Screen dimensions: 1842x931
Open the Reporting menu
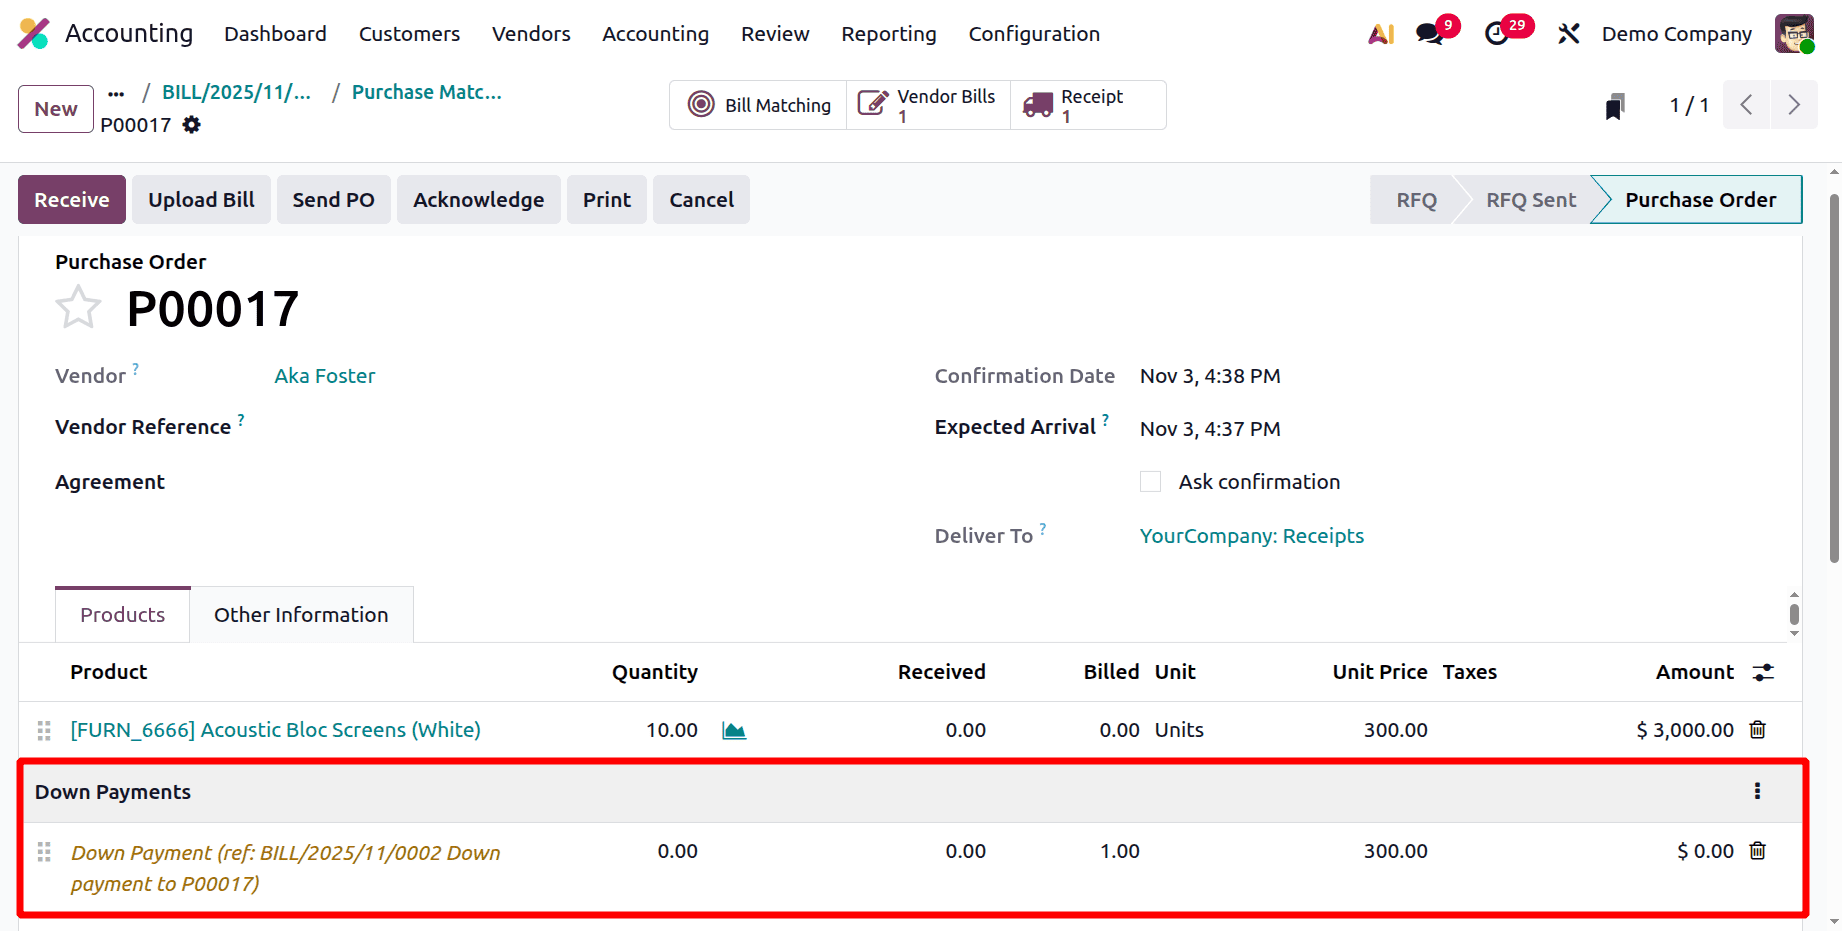click(888, 33)
